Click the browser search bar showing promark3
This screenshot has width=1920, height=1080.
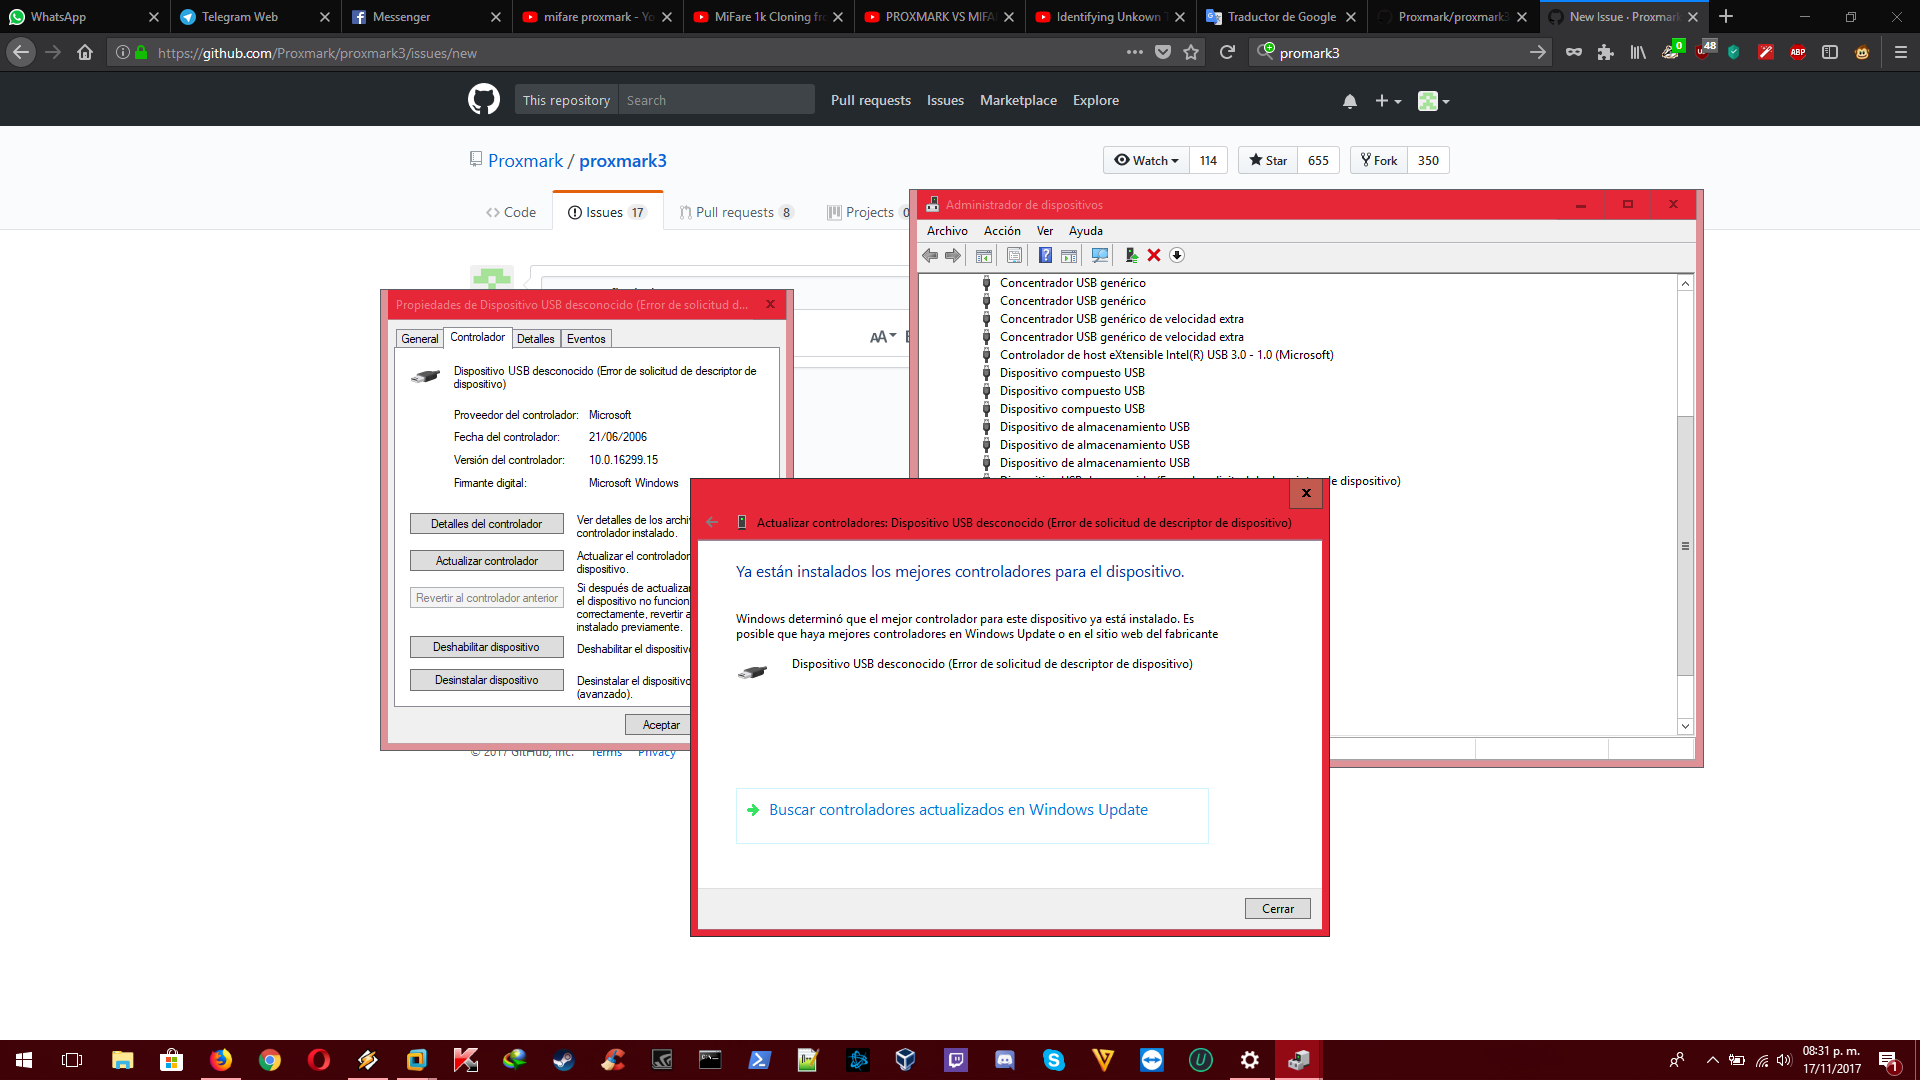[x=1398, y=52]
